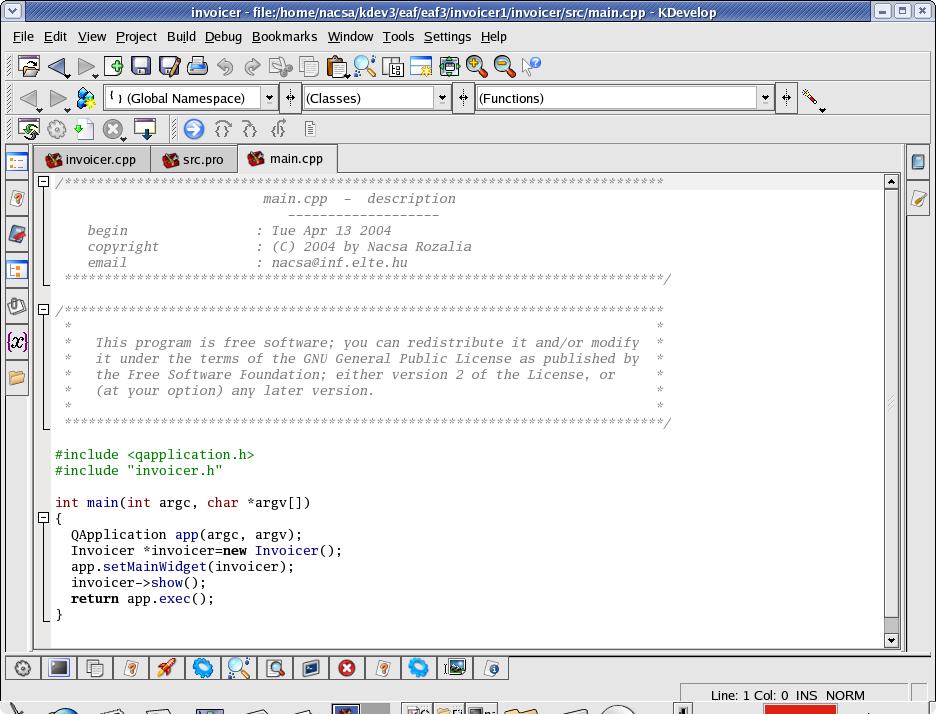Toggle the rocket tool view at bottom
Image resolution: width=936 pixels, height=714 pixels.
[x=167, y=667]
